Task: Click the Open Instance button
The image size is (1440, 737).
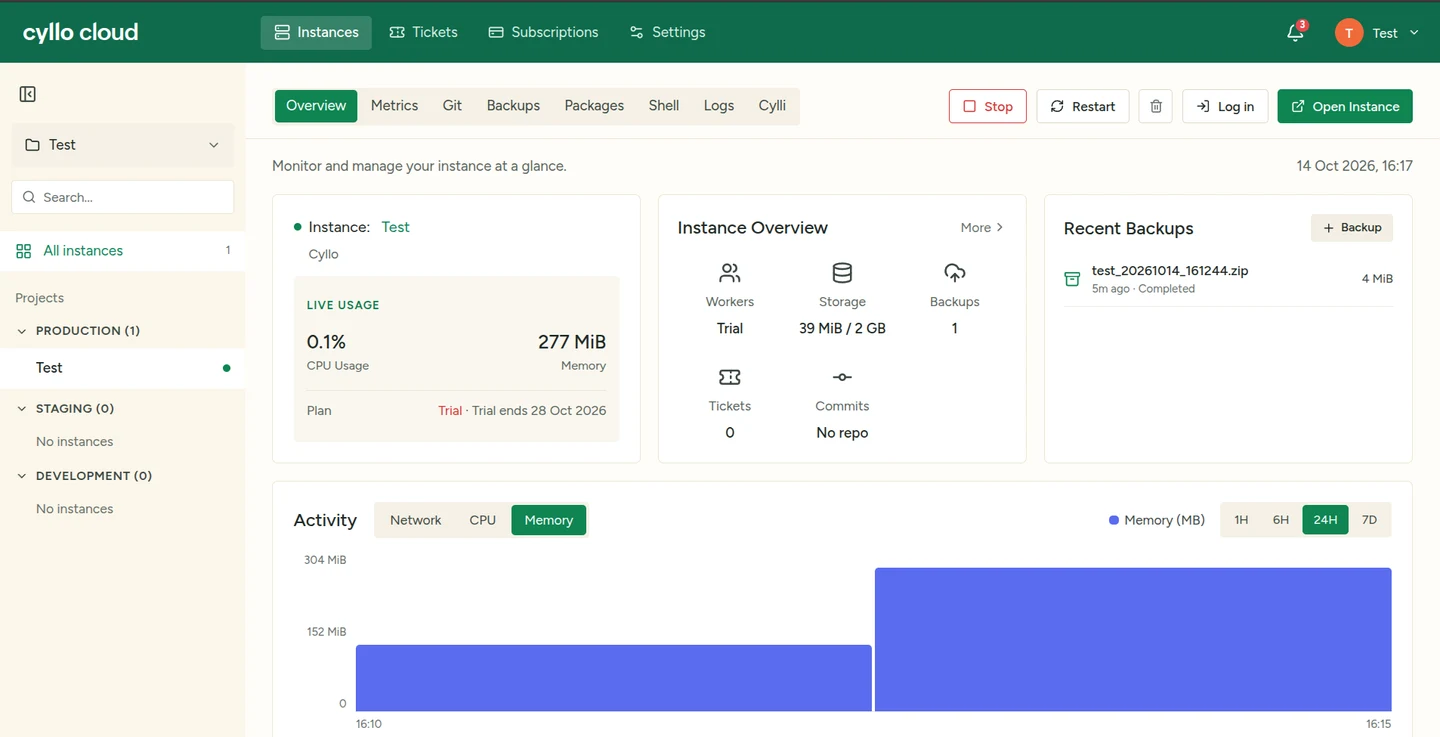Action: [1345, 106]
